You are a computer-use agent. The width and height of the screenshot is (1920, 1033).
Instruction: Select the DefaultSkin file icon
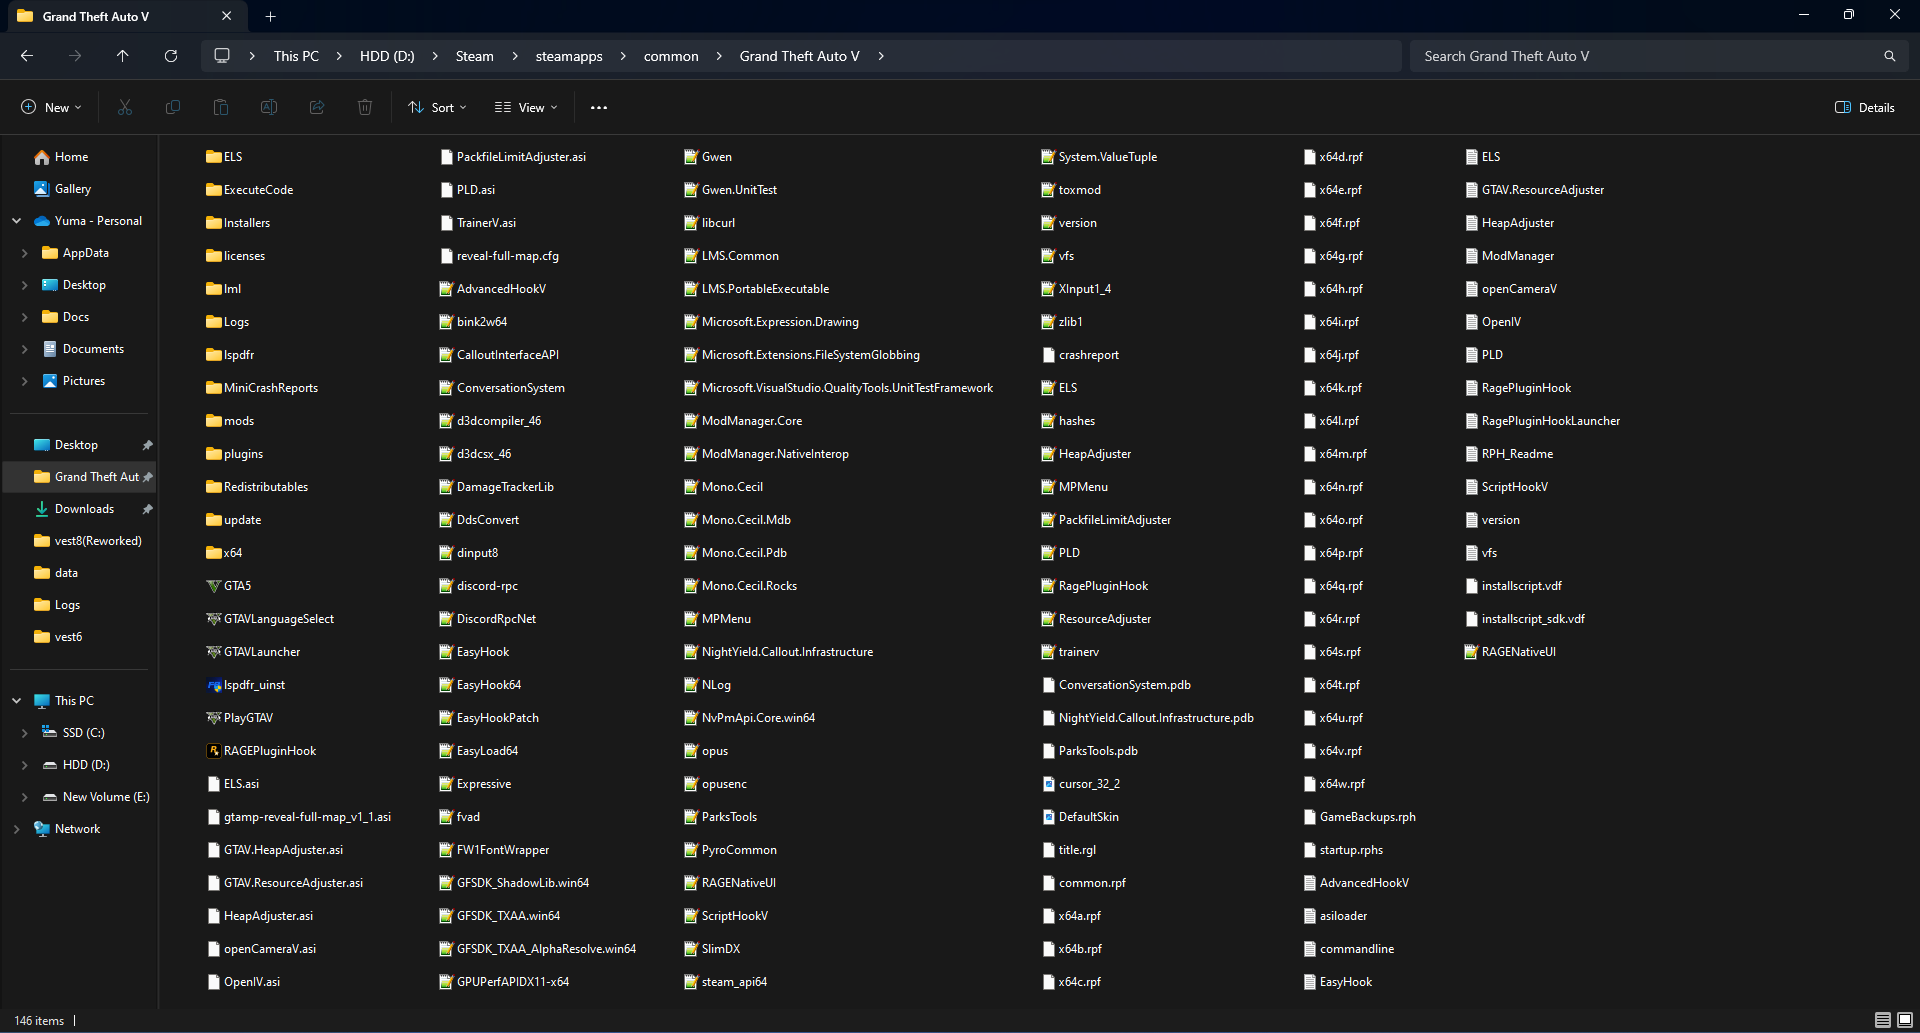pos(1048,817)
